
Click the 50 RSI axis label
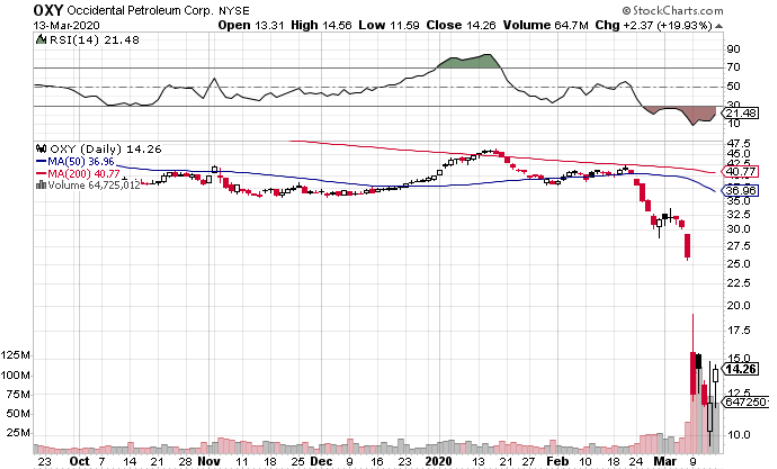pos(733,86)
